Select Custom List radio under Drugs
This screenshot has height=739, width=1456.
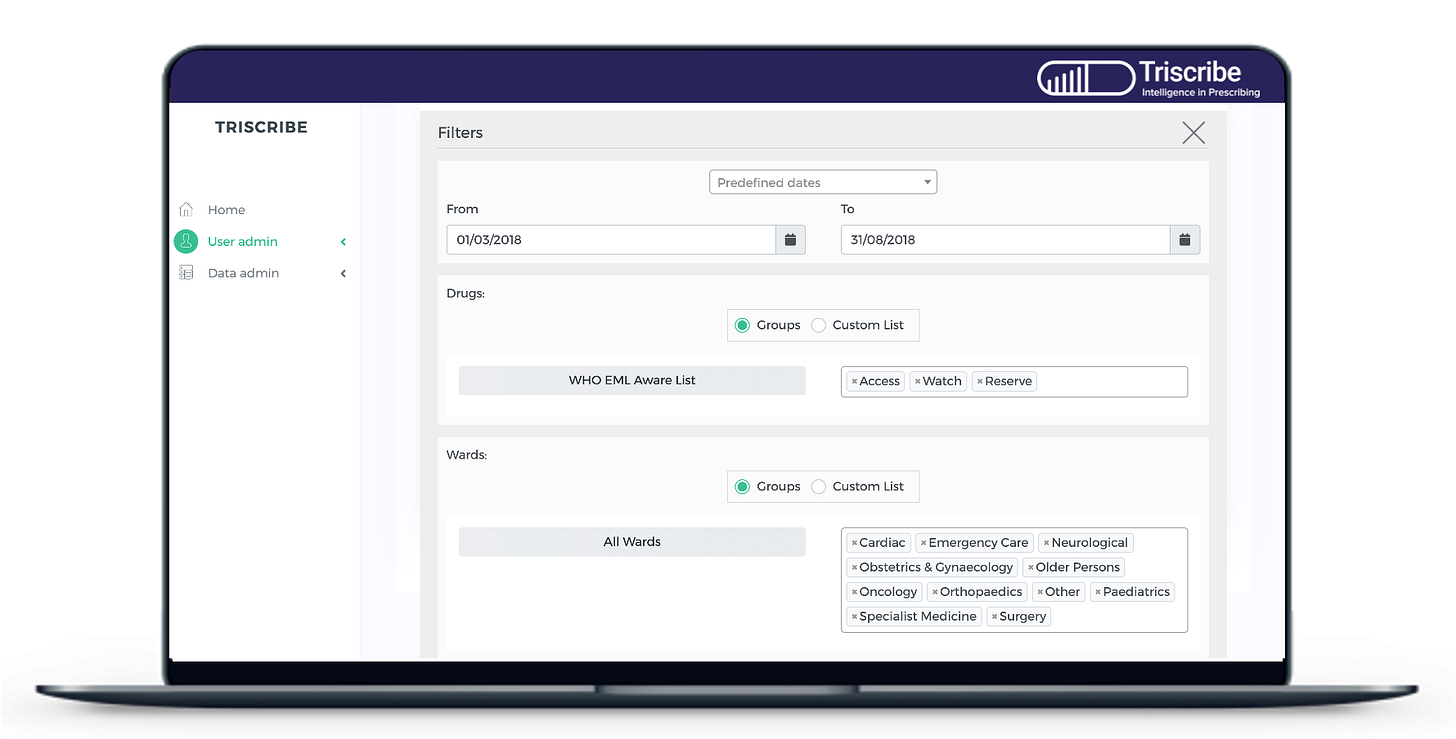tap(818, 325)
